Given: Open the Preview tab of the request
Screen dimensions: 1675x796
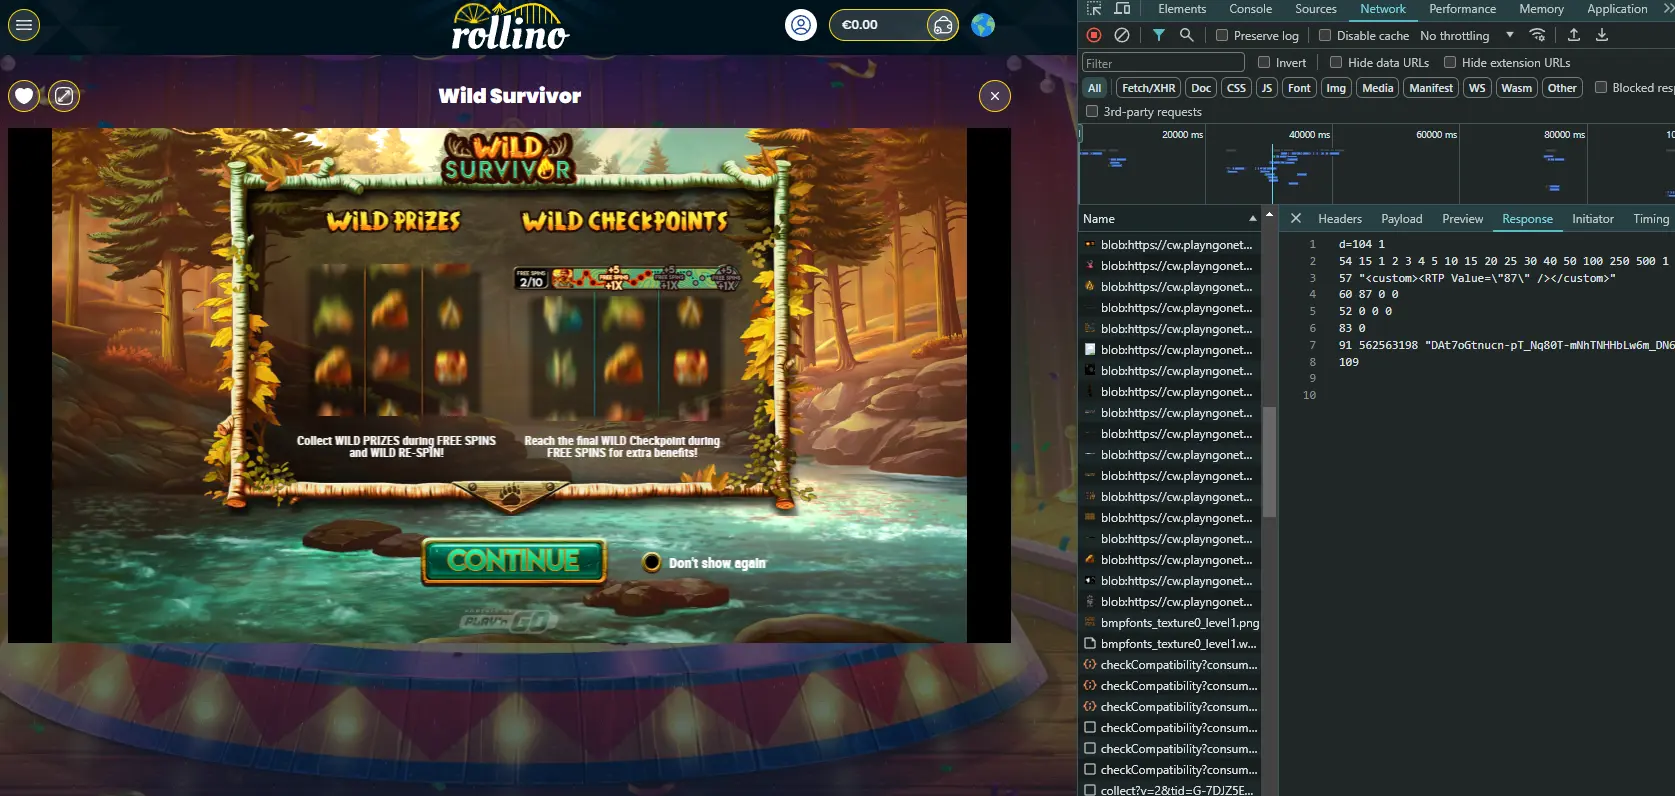Looking at the screenshot, I should click(x=1463, y=218).
